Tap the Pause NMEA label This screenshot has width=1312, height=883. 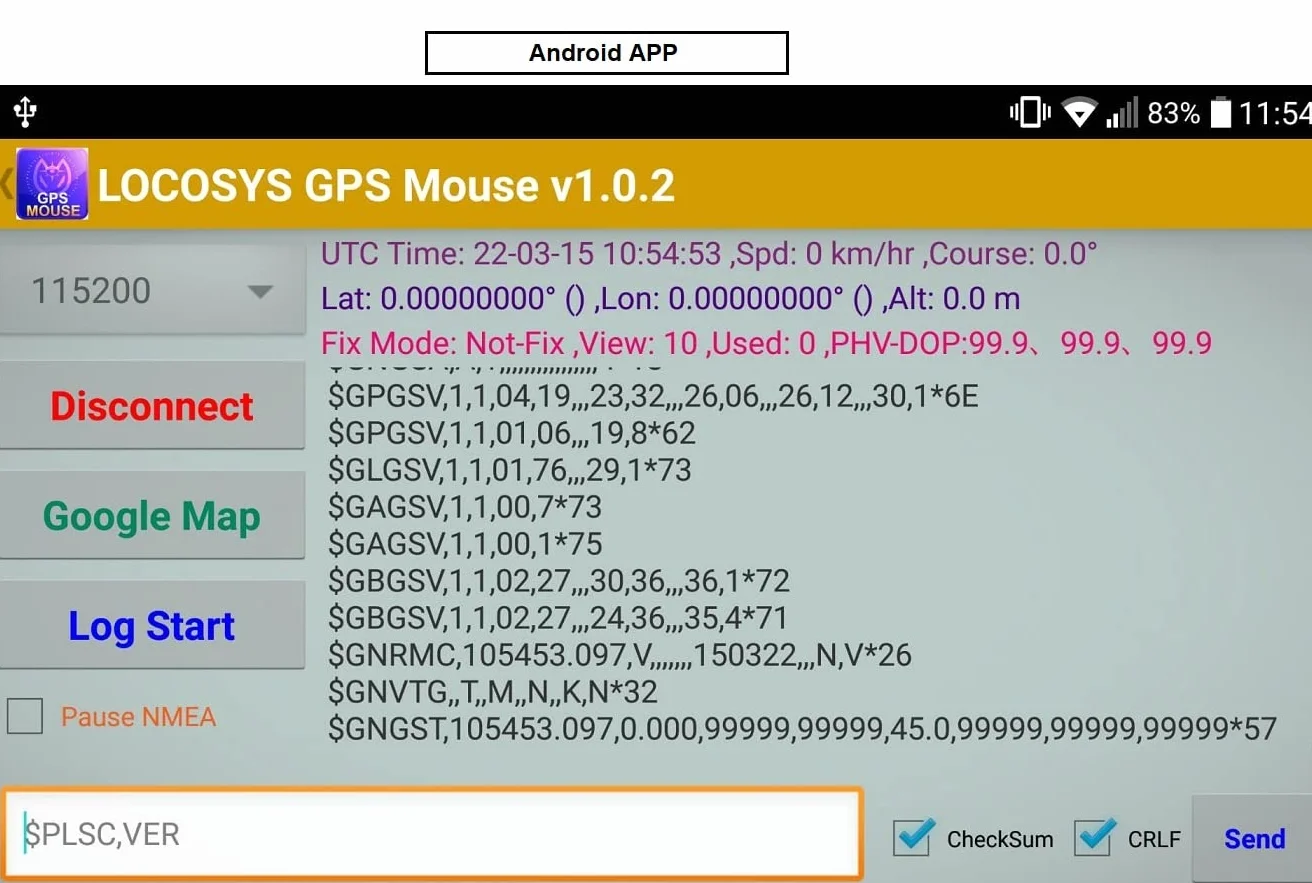tap(138, 717)
